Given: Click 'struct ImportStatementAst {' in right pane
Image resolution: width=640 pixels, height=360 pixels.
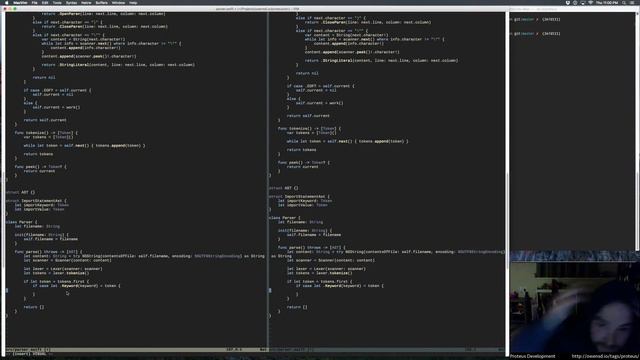Looking at the screenshot, I should pyautogui.click(x=299, y=196).
